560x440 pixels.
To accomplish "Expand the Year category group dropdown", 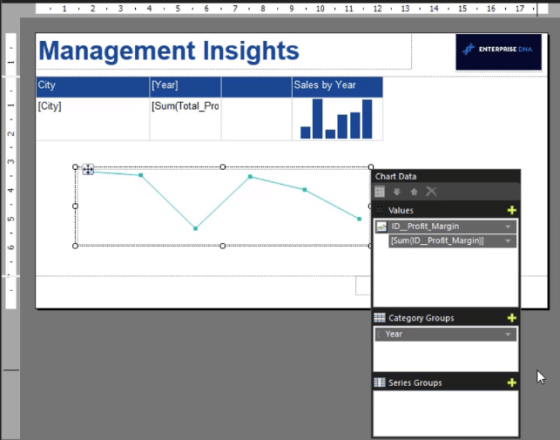I will (x=508, y=335).
